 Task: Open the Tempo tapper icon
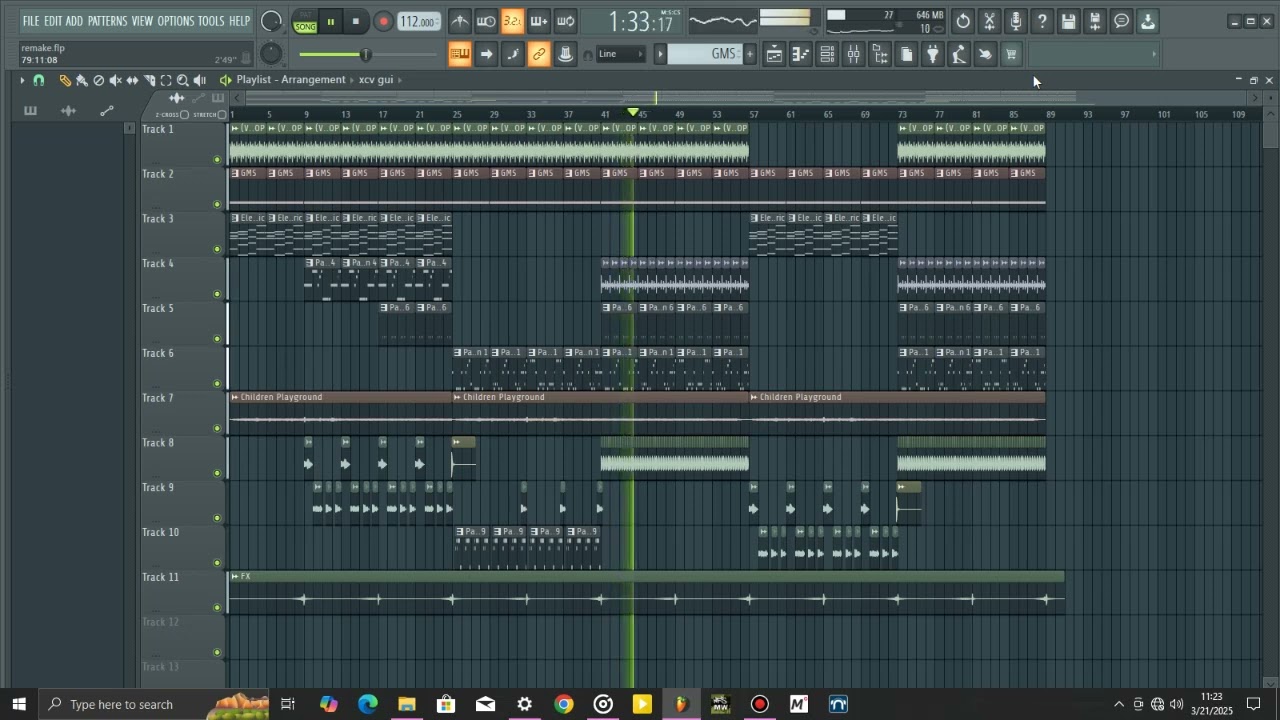click(x=958, y=55)
